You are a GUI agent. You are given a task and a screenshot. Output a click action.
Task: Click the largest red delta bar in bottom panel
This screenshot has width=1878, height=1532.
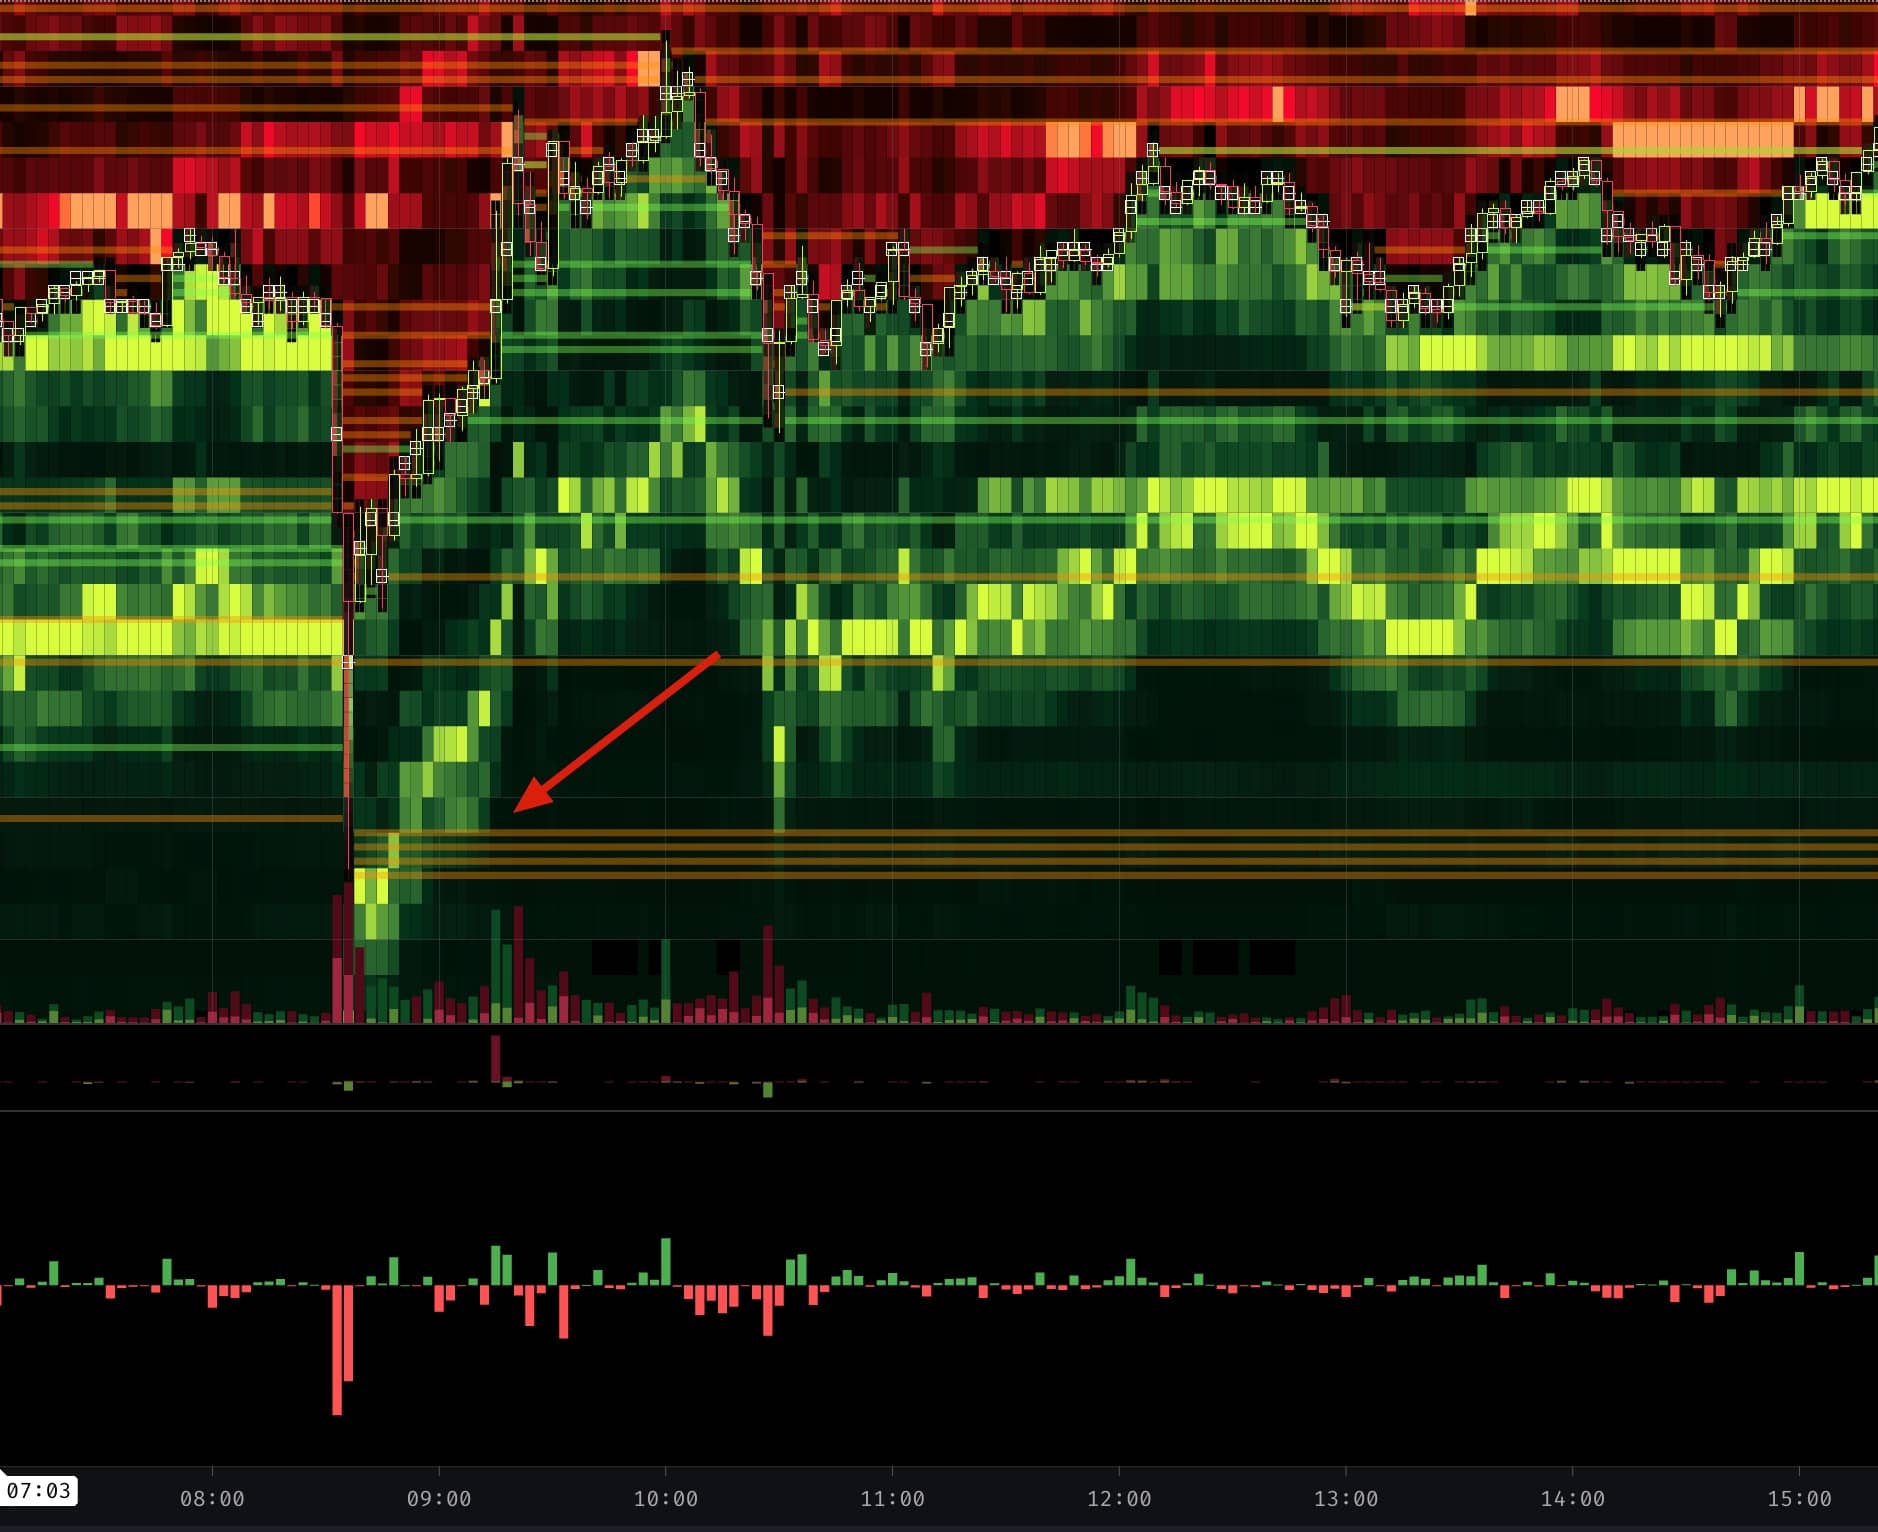pos(337,1349)
